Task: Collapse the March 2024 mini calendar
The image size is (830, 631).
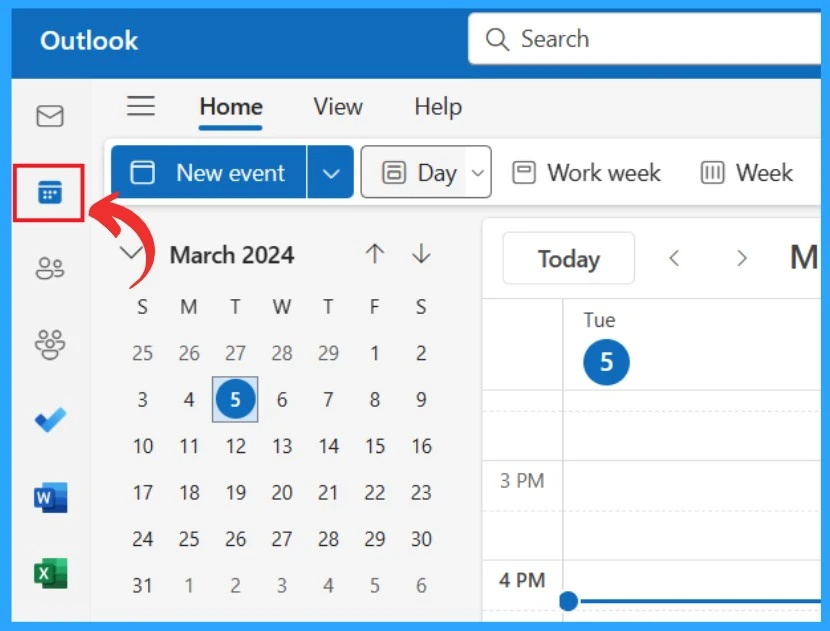Action: (x=130, y=253)
